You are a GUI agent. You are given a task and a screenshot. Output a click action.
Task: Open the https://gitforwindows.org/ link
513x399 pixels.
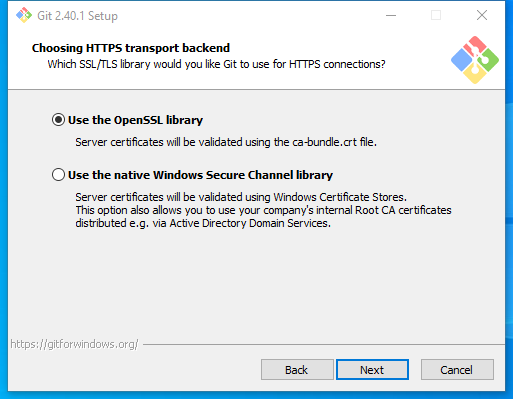click(74, 344)
